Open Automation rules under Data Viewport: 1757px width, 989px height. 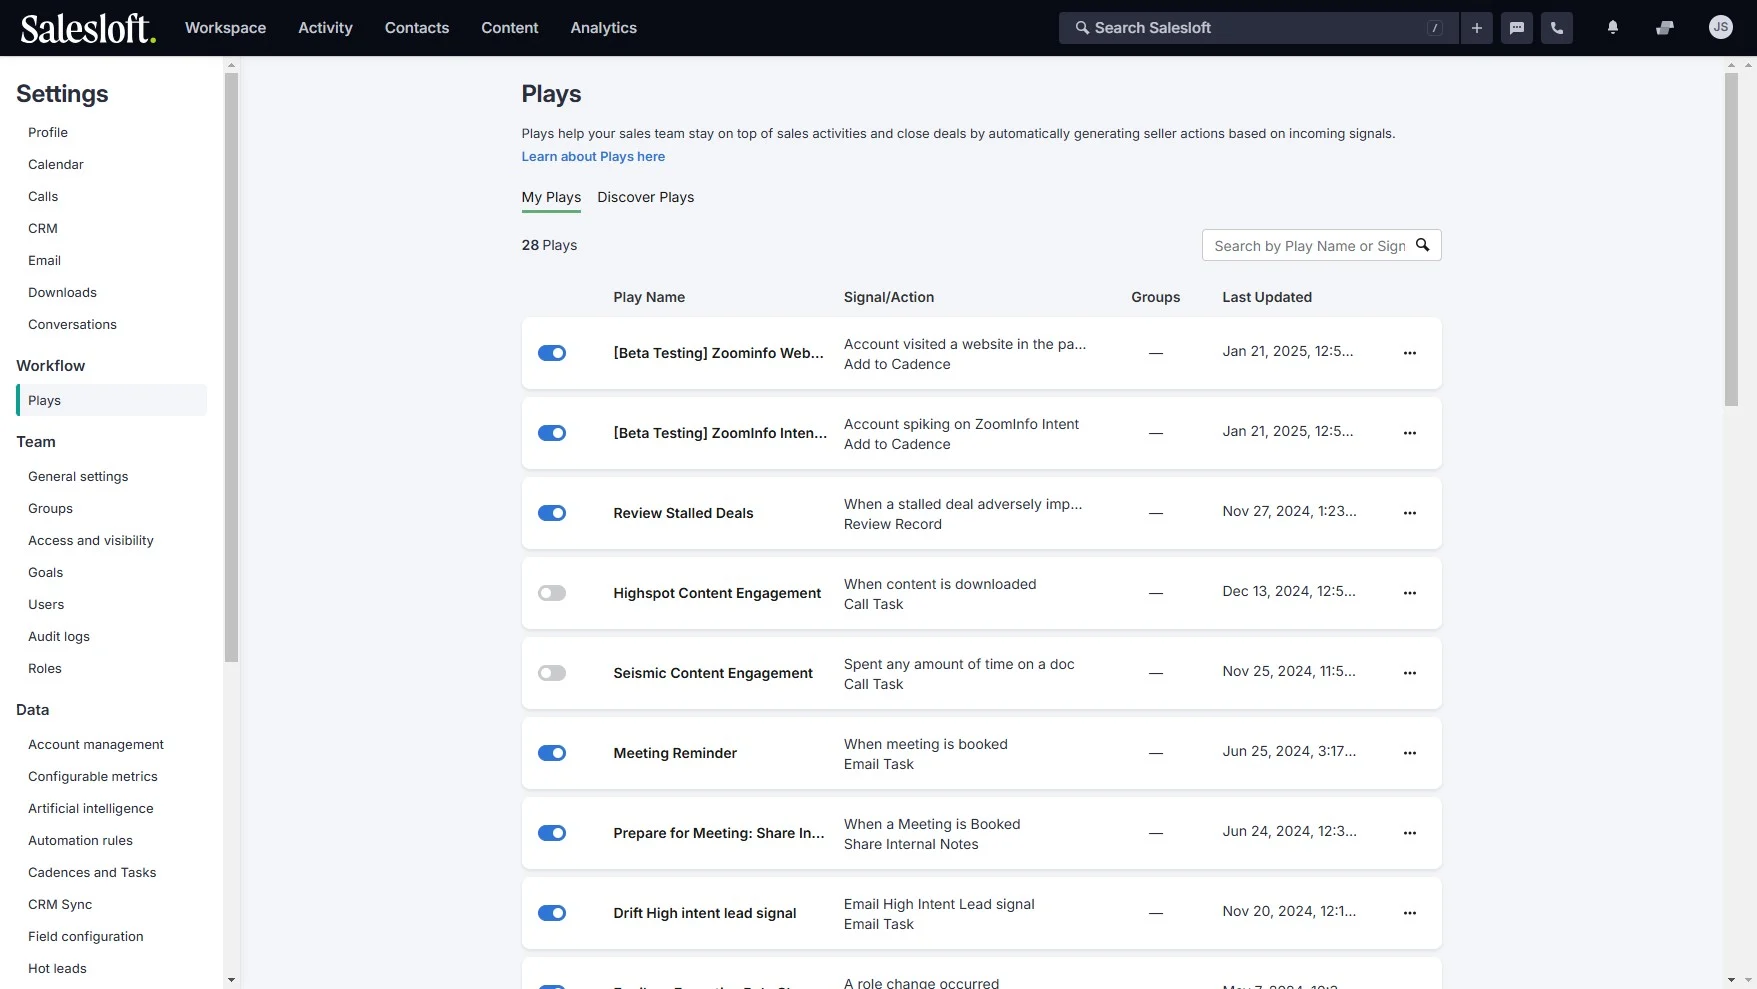point(80,840)
